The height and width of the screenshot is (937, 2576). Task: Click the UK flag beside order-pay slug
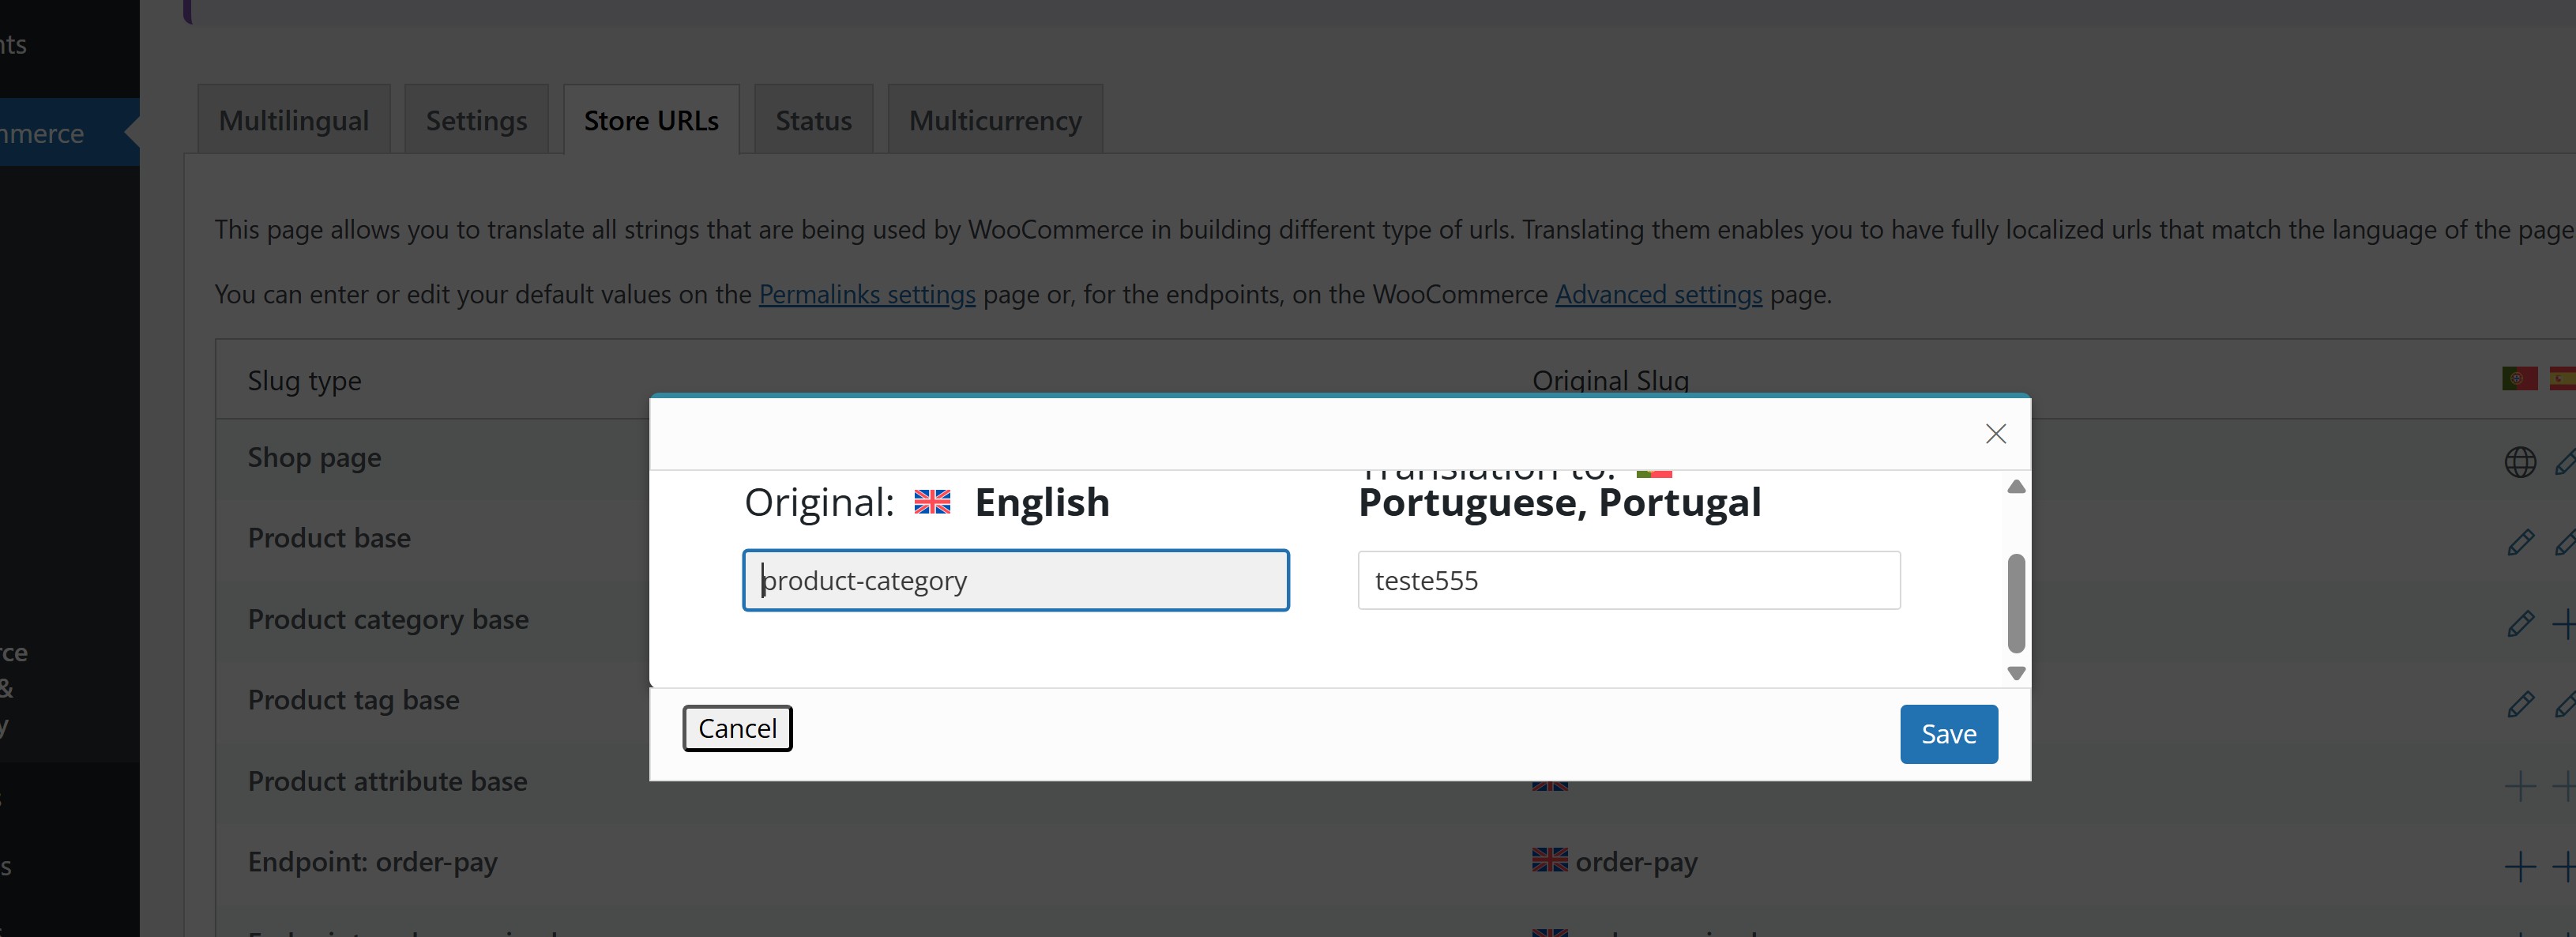(1549, 860)
